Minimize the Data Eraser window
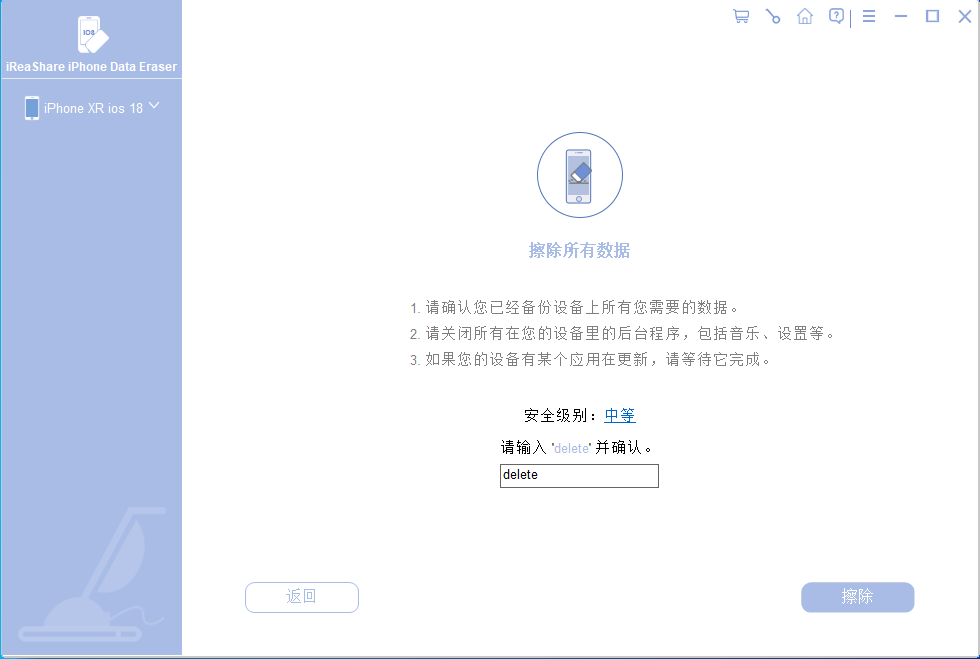The height and width of the screenshot is (659, 980). [901, 16]
